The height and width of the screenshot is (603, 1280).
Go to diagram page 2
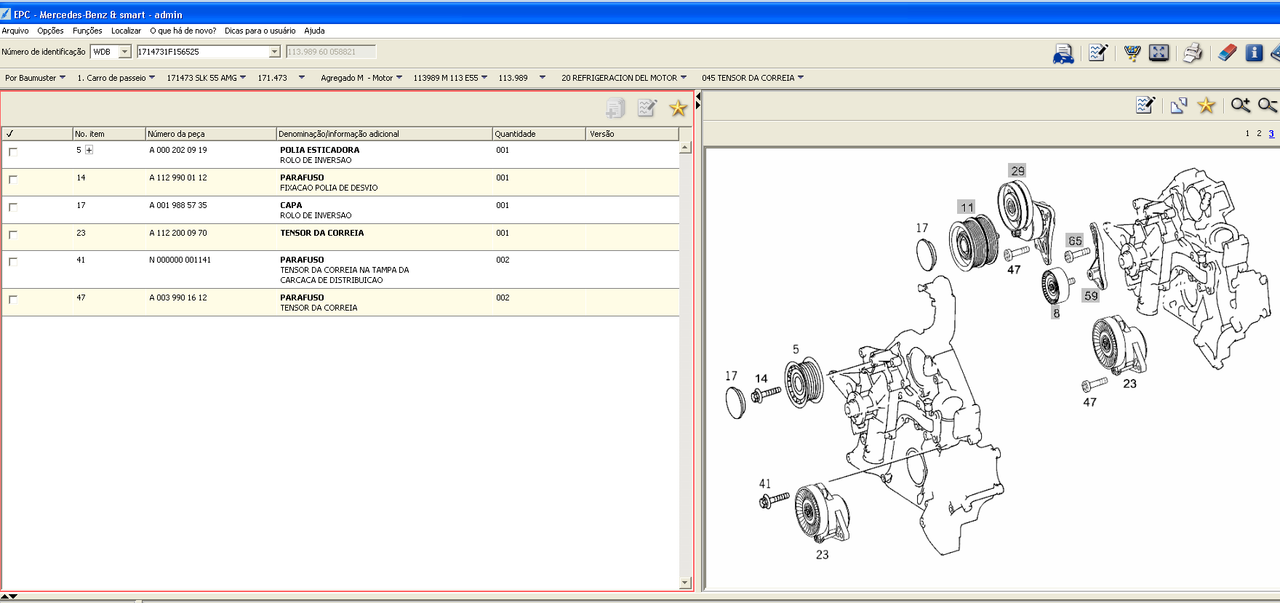click(x=1259, y=133)
